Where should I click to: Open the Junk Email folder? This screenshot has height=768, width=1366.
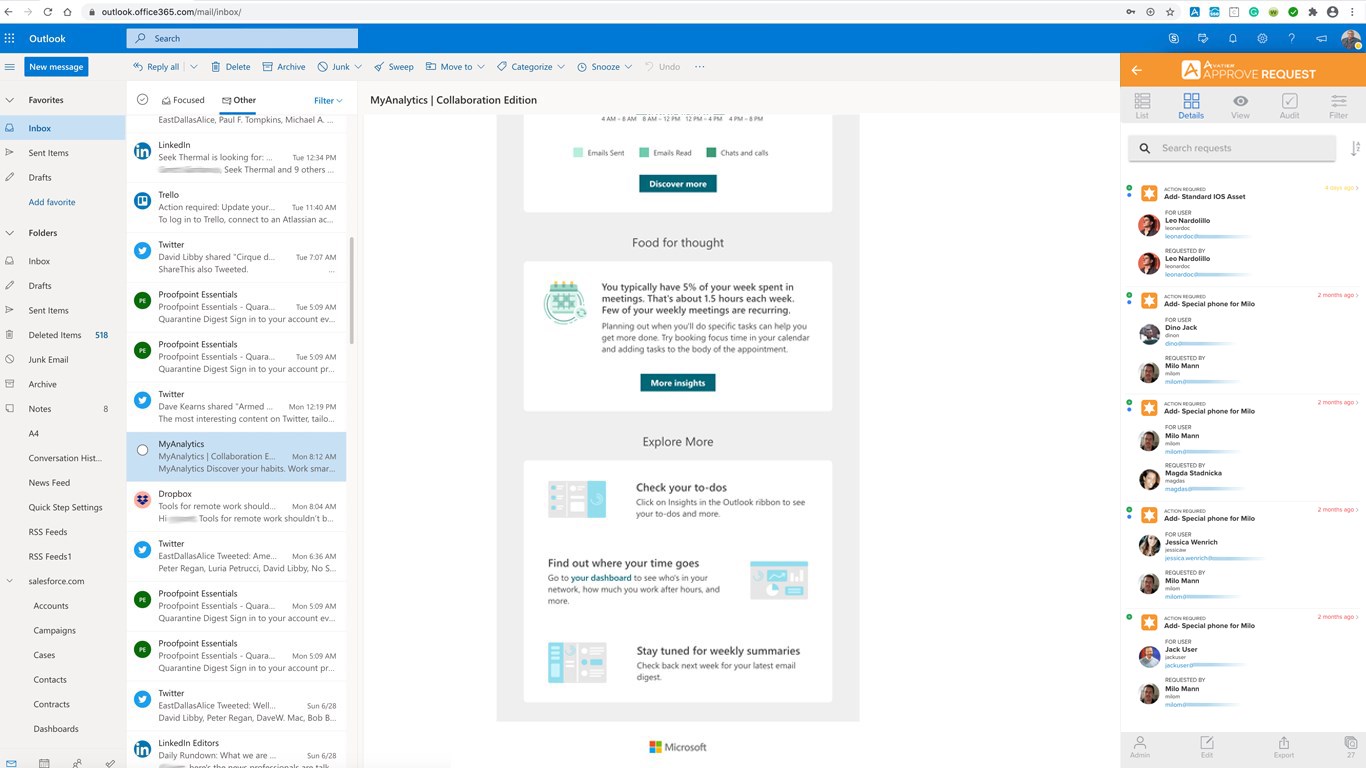click(62, 360)
